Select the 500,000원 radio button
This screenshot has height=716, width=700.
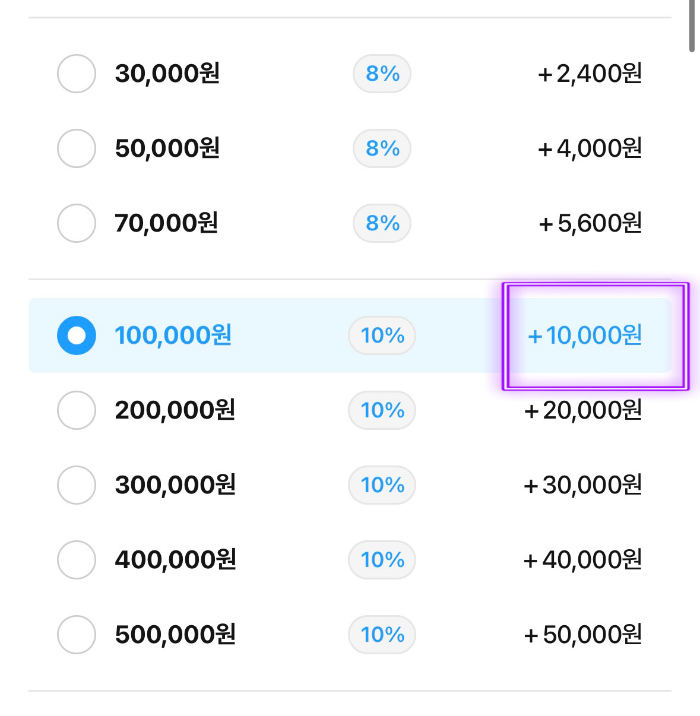(76, 635)
